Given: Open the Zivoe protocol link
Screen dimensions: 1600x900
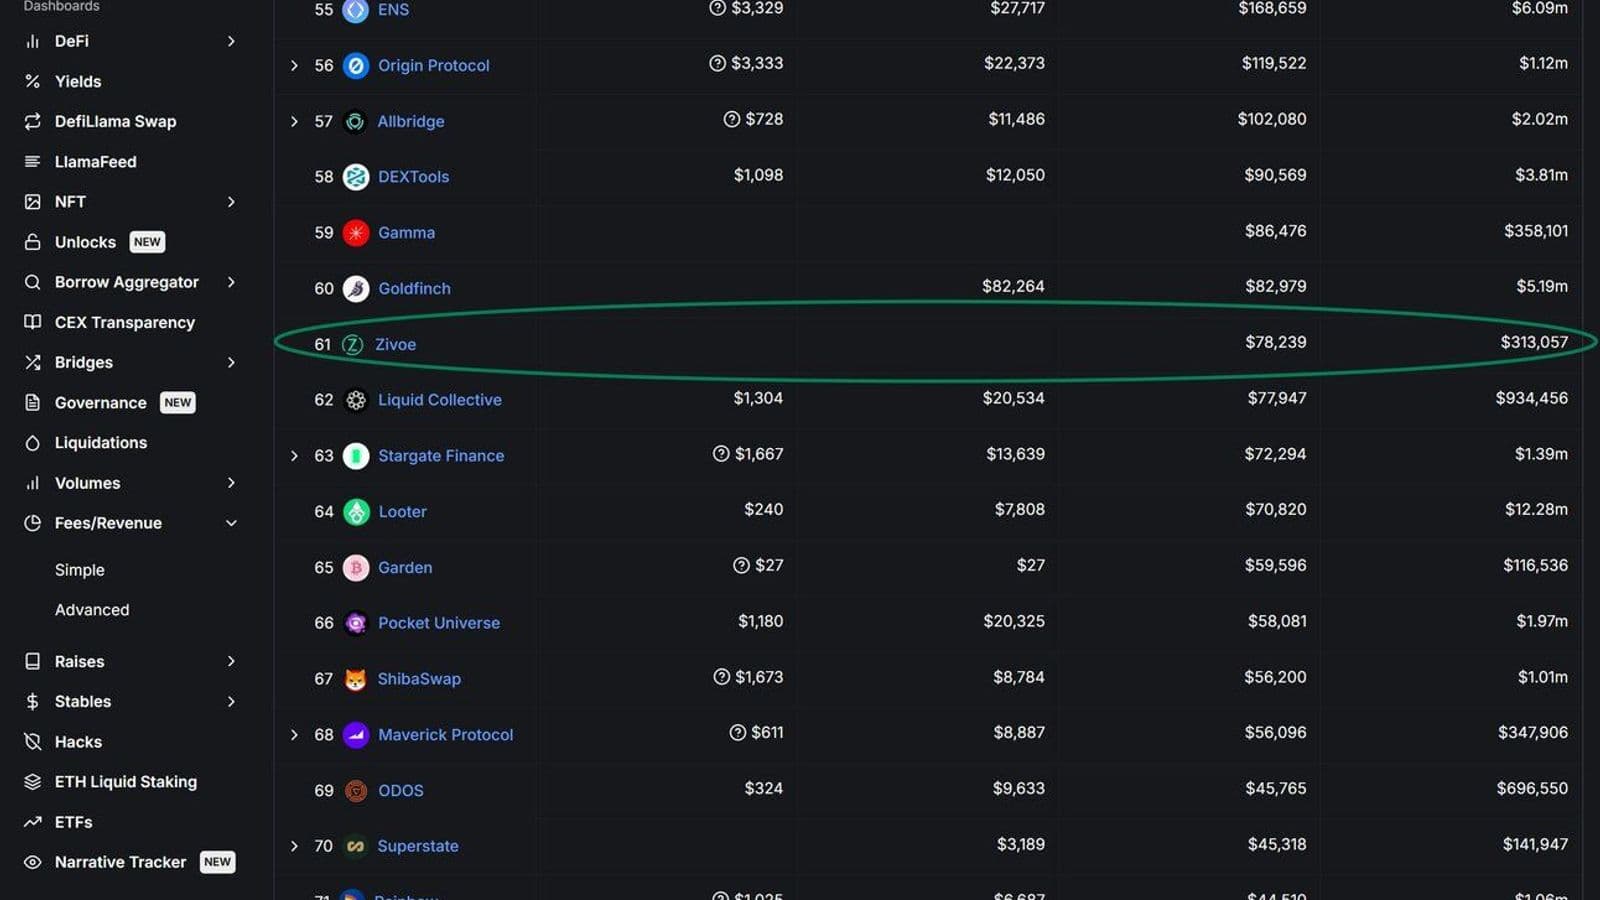Looking at the screenshot, I should coord(395,344).
